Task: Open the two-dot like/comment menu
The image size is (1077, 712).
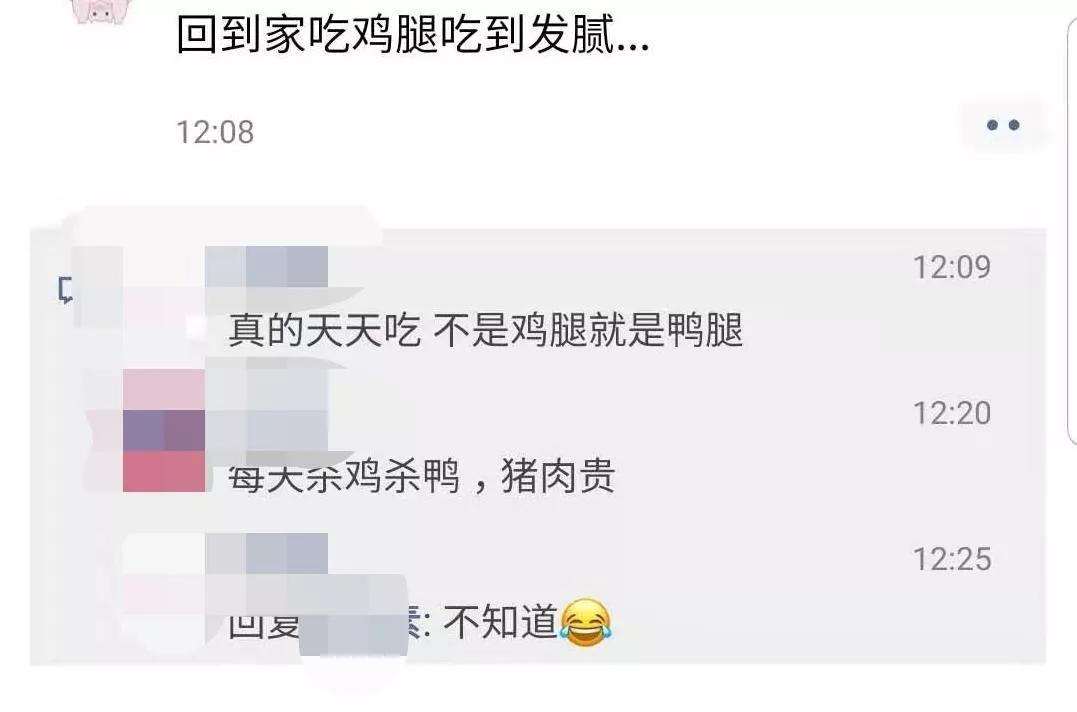Action: tap(1002, 125)
